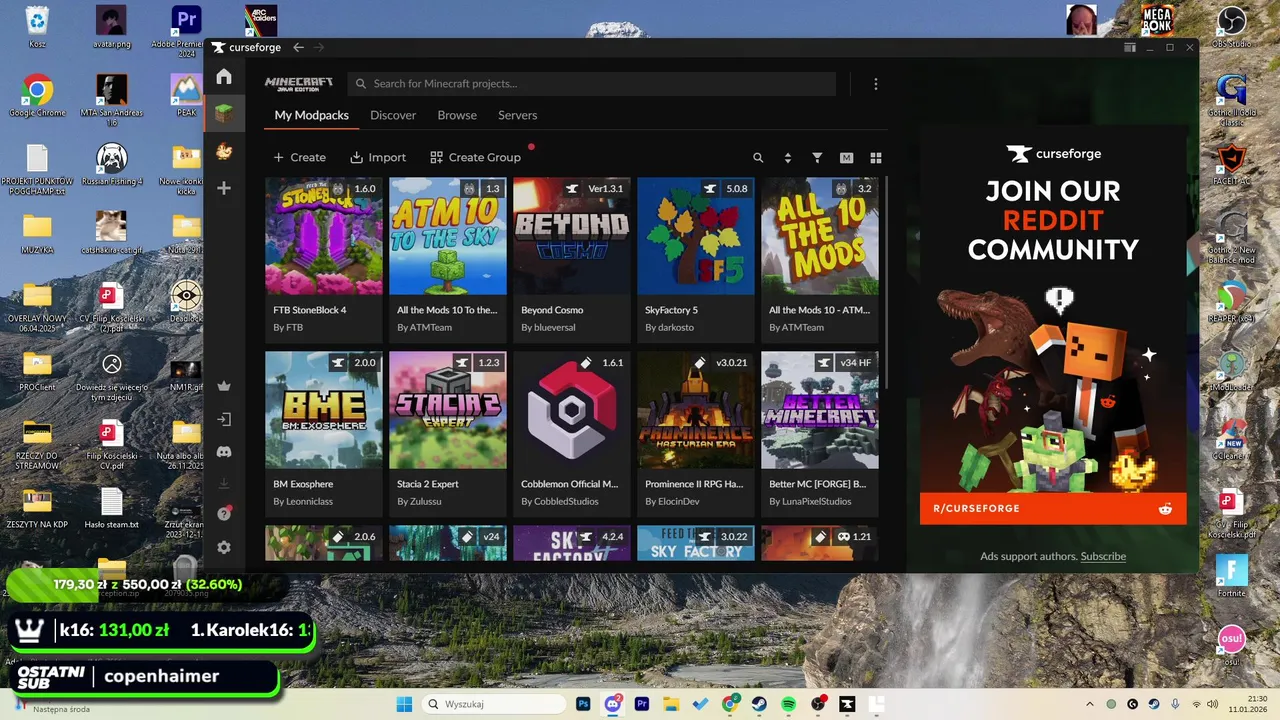Toggle the M medium view icon
Viewport: 1280px width, 720px height.
(x=846, y=158)
